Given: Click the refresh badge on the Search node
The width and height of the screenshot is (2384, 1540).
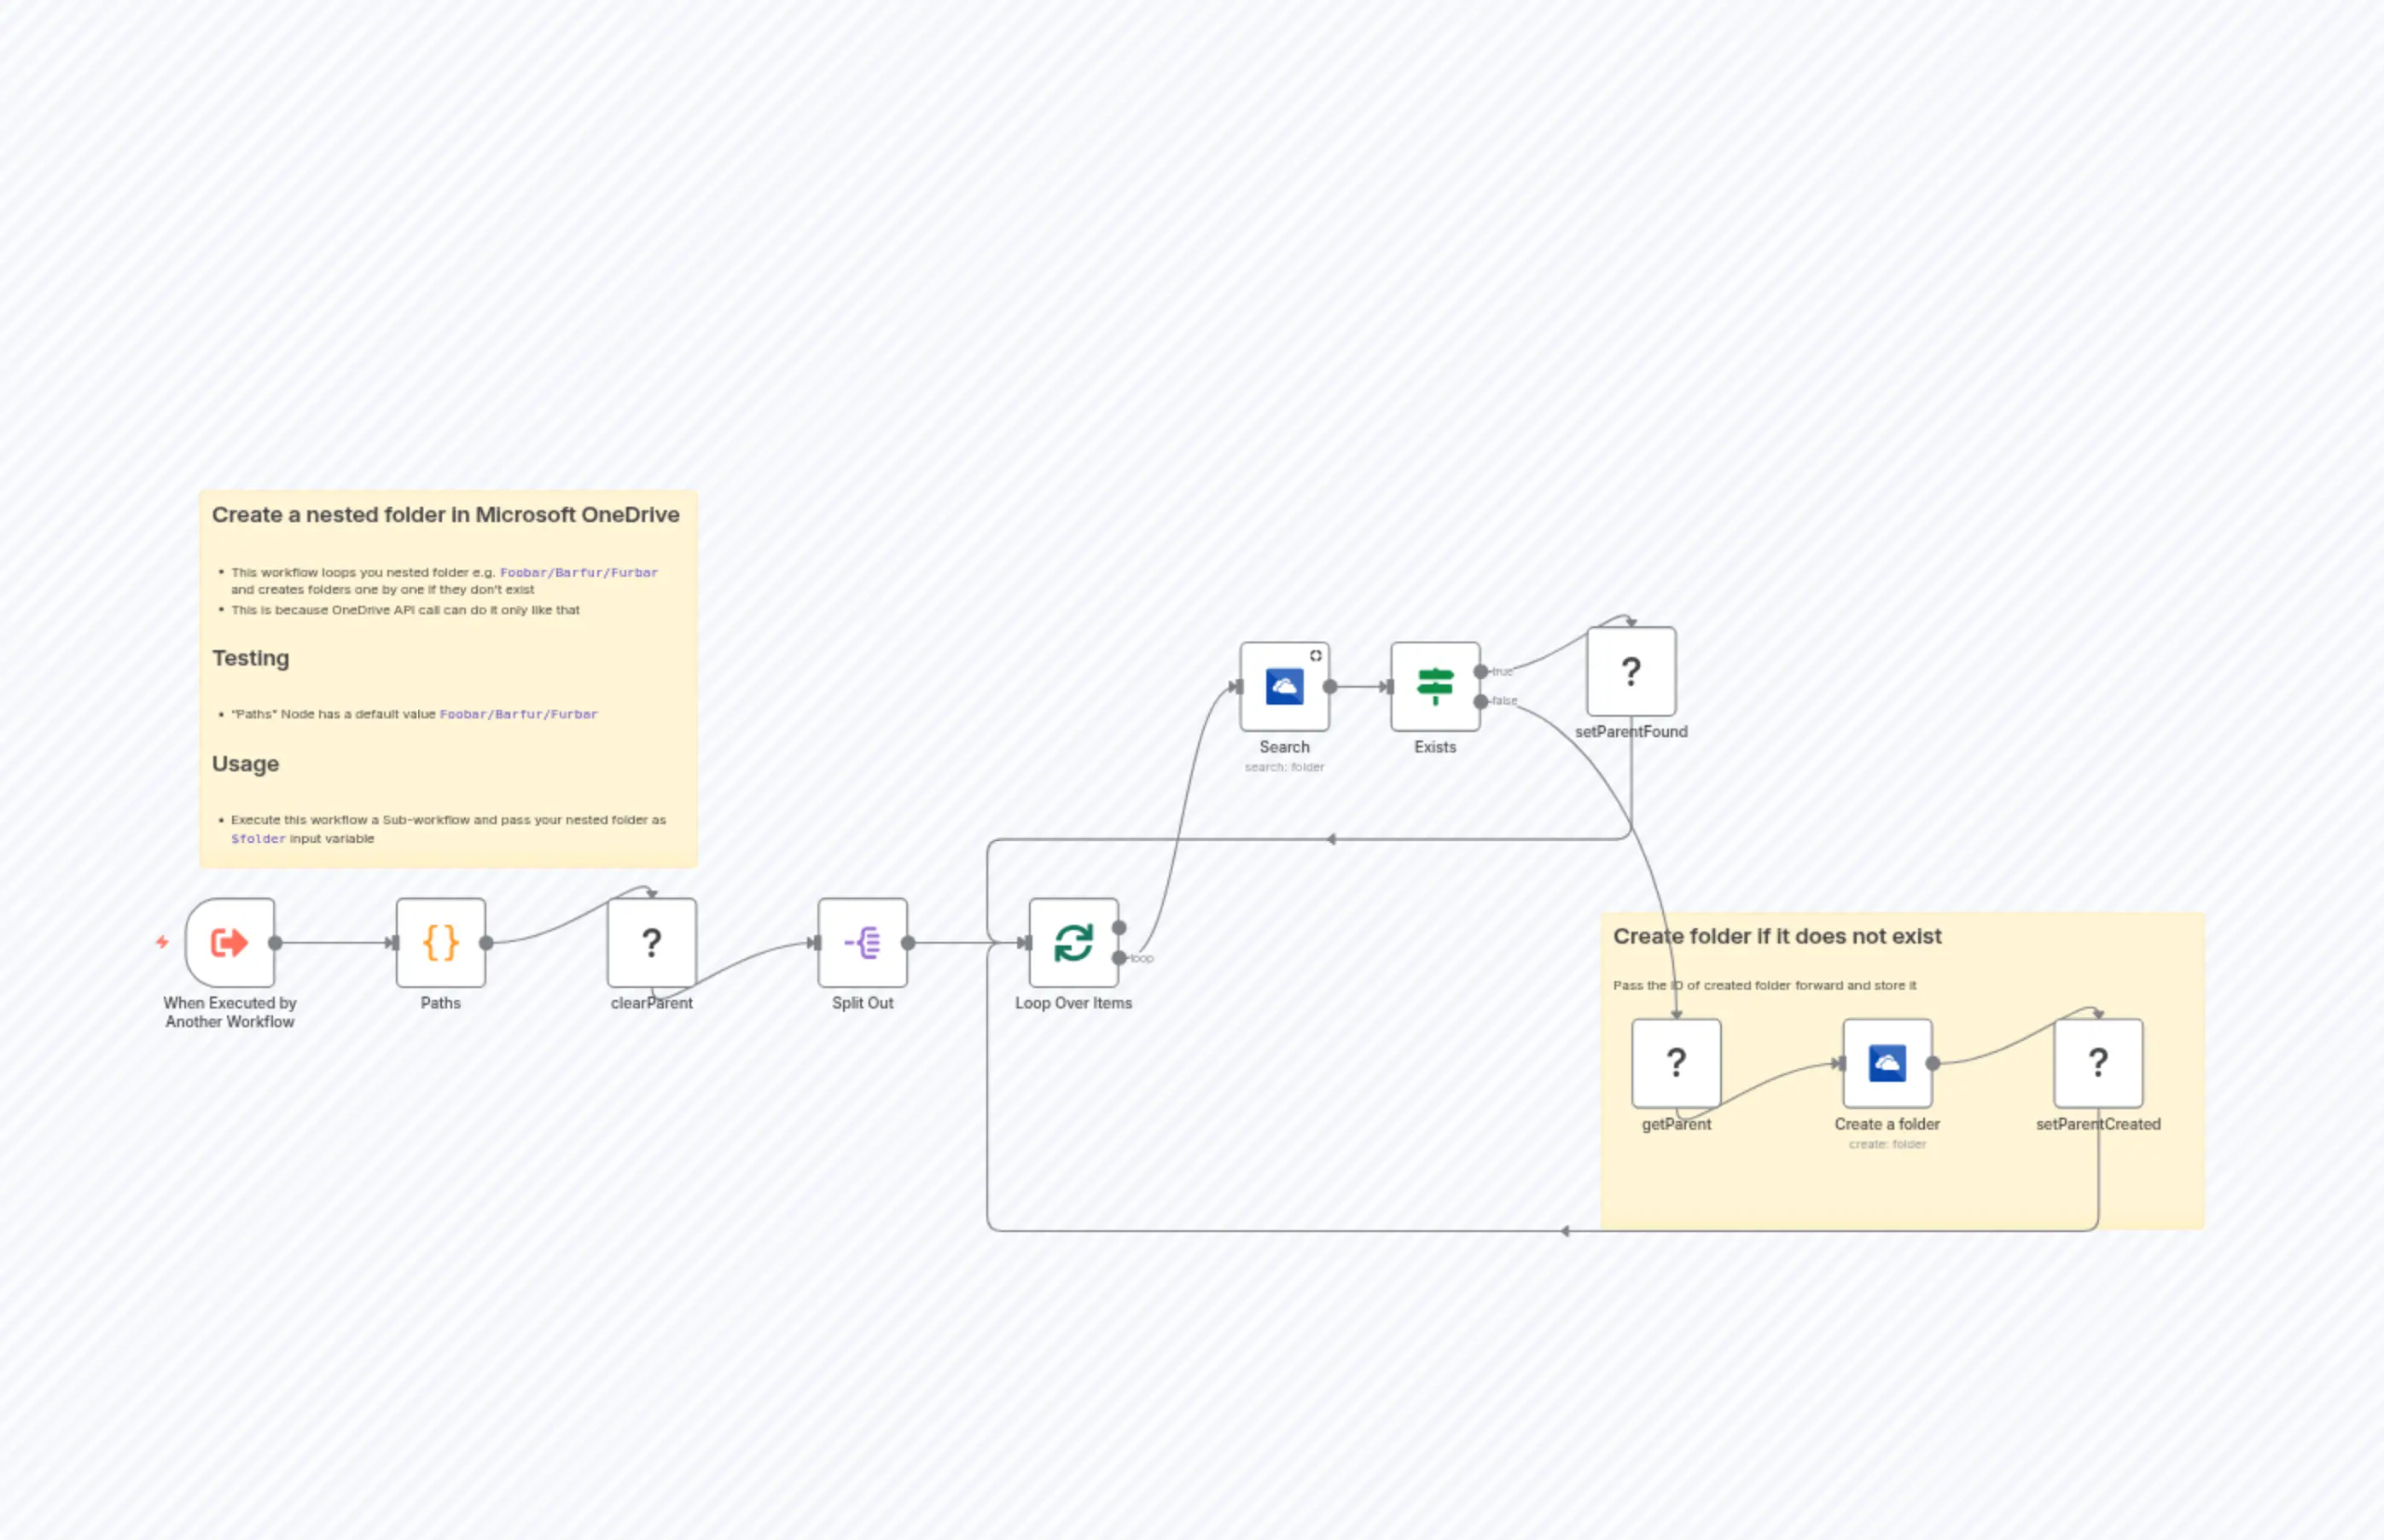Looking at the screenshot, I should click(1316, 657).
